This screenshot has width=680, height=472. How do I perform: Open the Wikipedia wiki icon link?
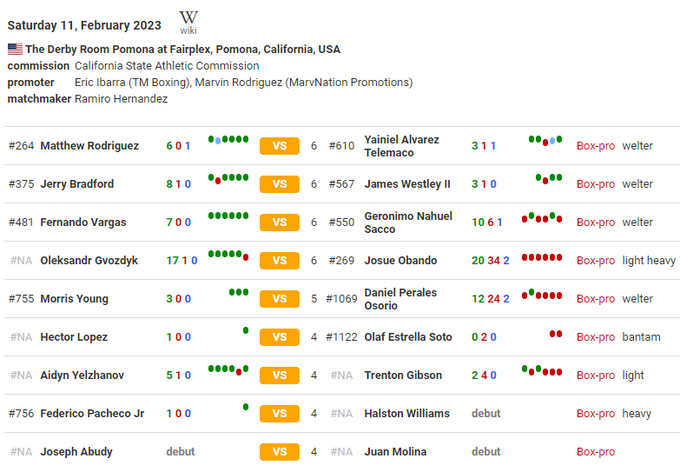coord(188,21)
